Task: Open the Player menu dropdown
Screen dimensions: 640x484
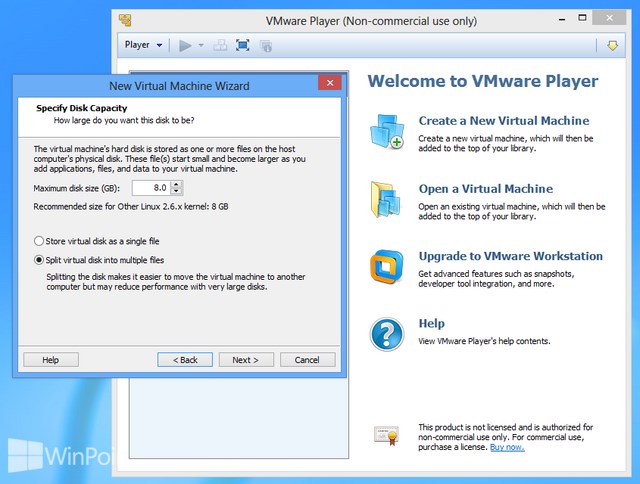Action: pos(143,45)
